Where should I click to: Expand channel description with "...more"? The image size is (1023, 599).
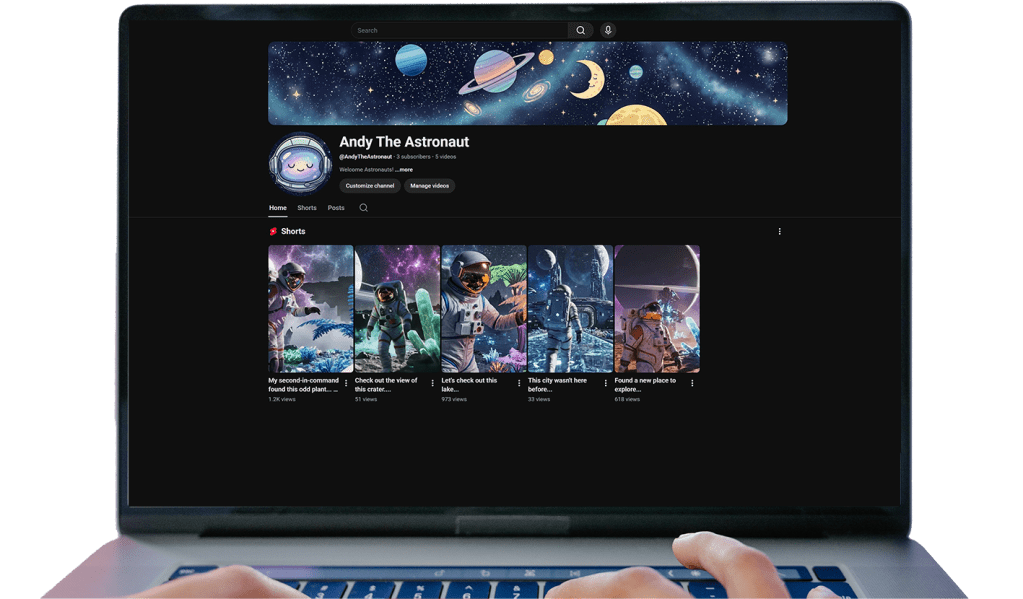404,170
